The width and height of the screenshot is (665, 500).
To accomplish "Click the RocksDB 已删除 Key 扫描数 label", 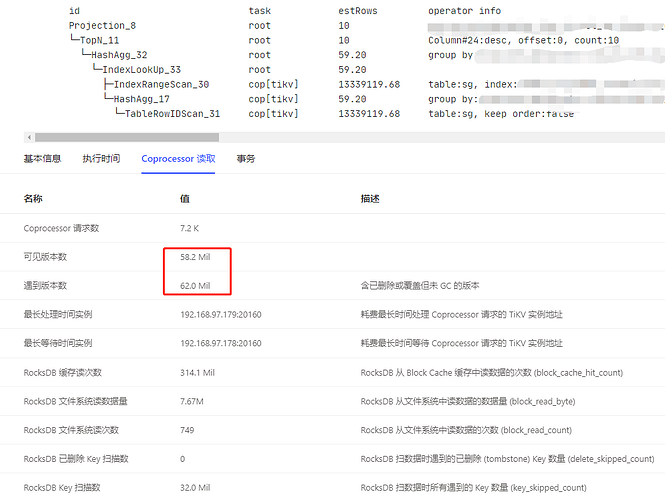I will [x=76, y=459].
